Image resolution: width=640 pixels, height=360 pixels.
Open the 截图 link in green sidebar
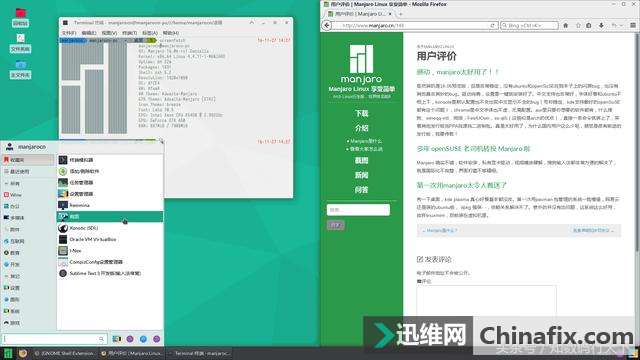pyautogui.click(x=361, y=160)
